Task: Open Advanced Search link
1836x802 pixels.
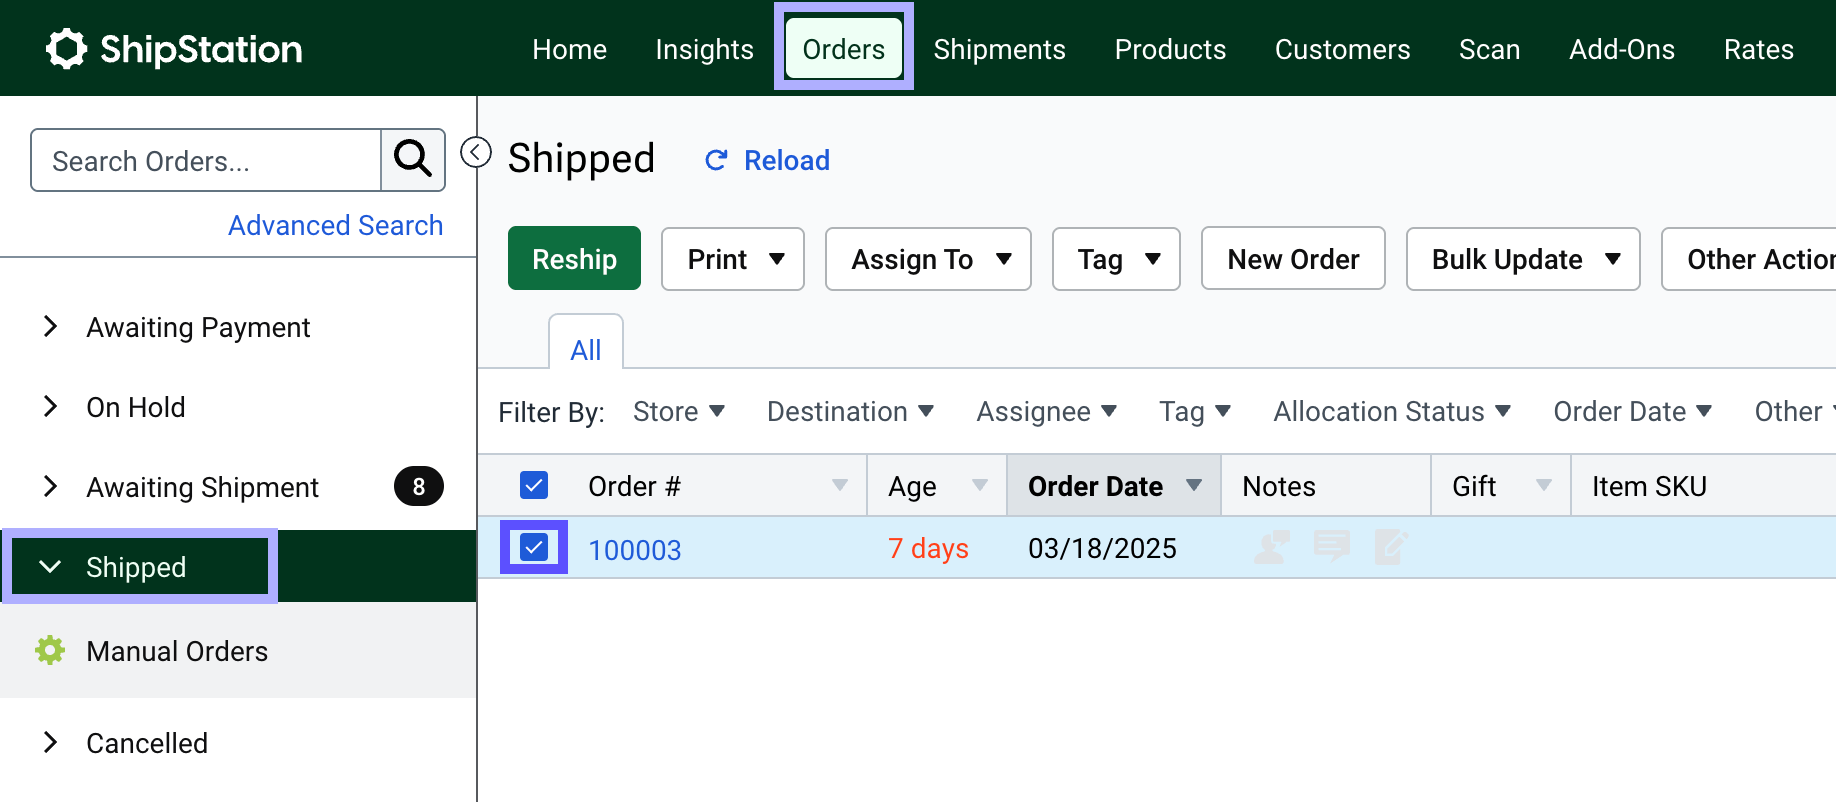Action: pos(335,225)
